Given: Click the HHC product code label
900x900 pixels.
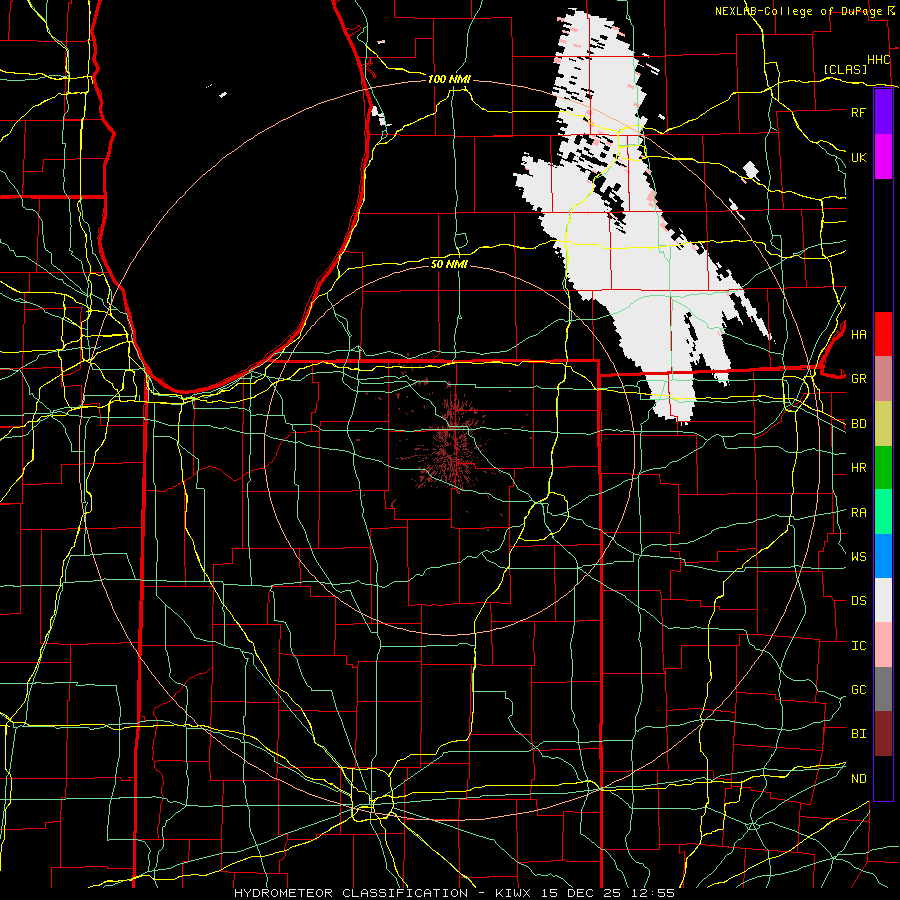Looking at the screenshot, I should [x=879, y=60].
